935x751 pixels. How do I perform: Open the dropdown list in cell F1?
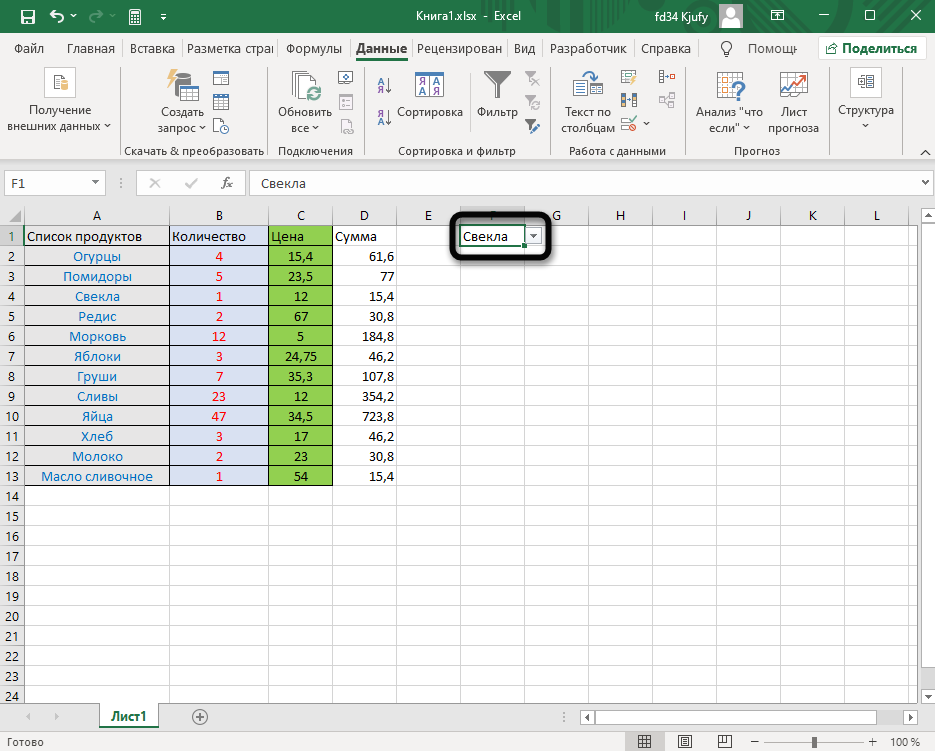534,236
